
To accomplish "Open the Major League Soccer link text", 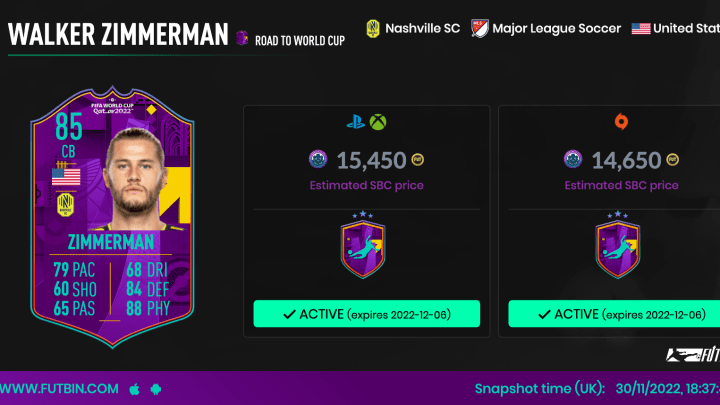I will coord(557,28).
